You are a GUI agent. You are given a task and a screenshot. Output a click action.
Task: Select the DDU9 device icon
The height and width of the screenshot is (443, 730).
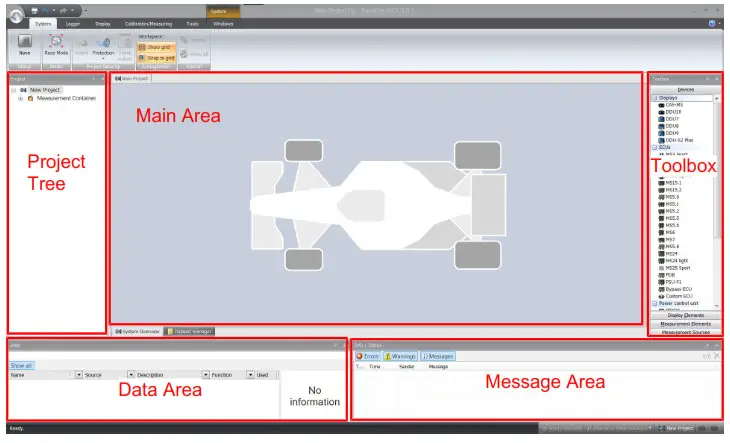click(661, 133)
